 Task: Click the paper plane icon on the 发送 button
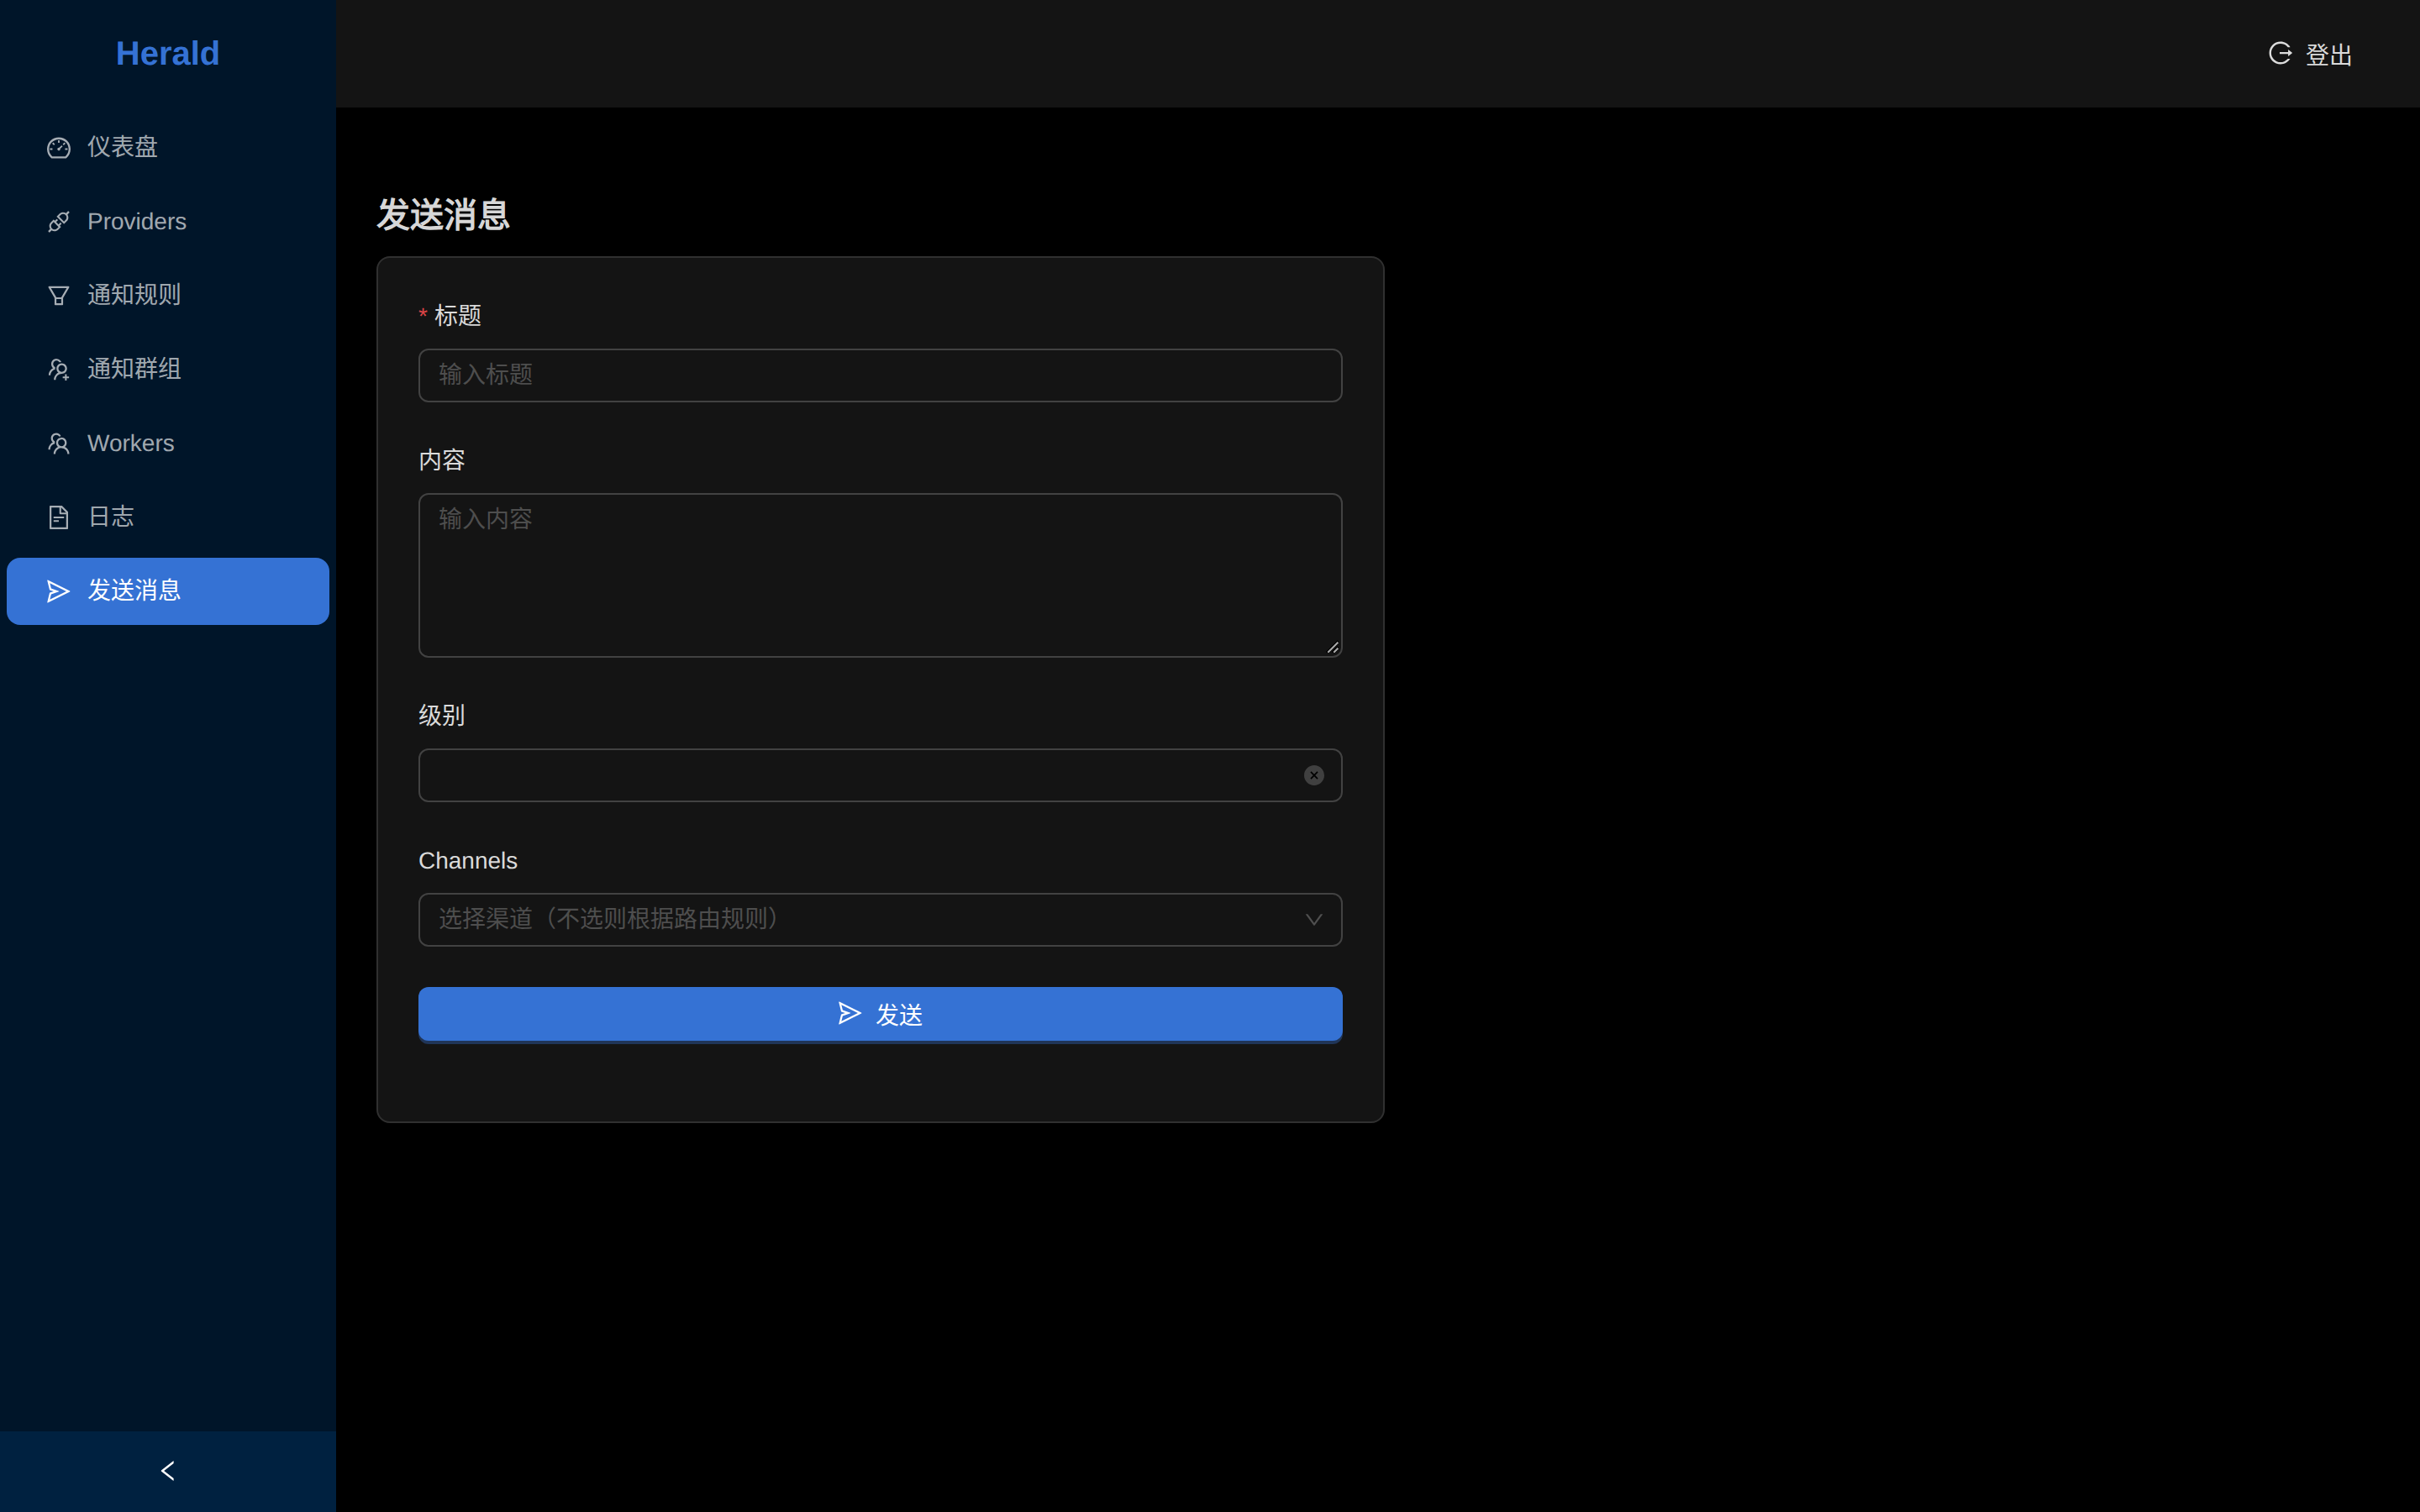coord(849,1014)
